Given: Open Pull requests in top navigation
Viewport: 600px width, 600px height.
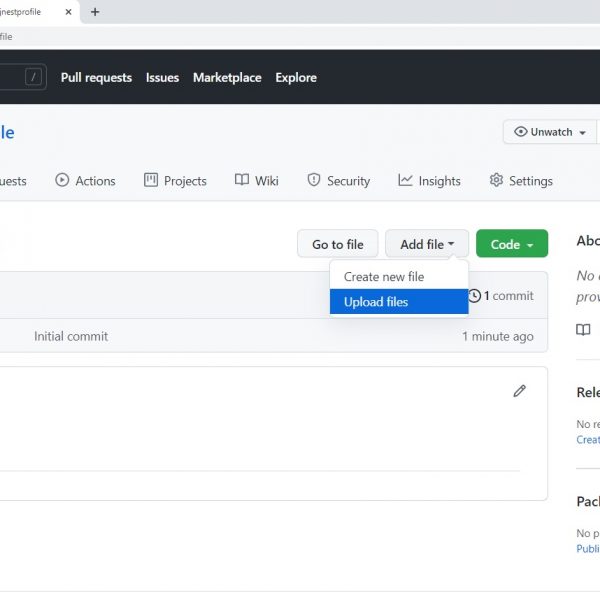Looking at the screenshot, I should pos(96,78).
